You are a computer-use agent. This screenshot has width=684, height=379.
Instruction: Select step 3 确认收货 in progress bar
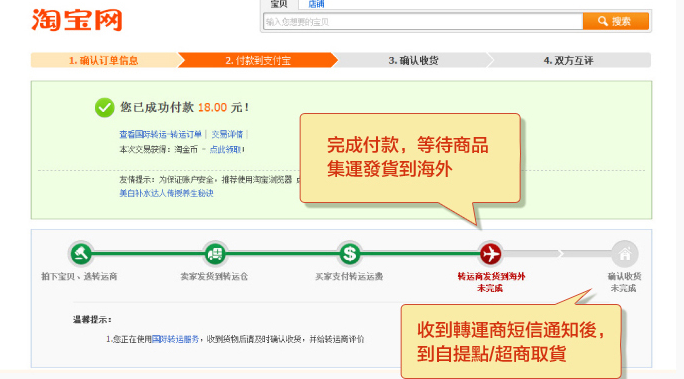click(x=413, y=60)
